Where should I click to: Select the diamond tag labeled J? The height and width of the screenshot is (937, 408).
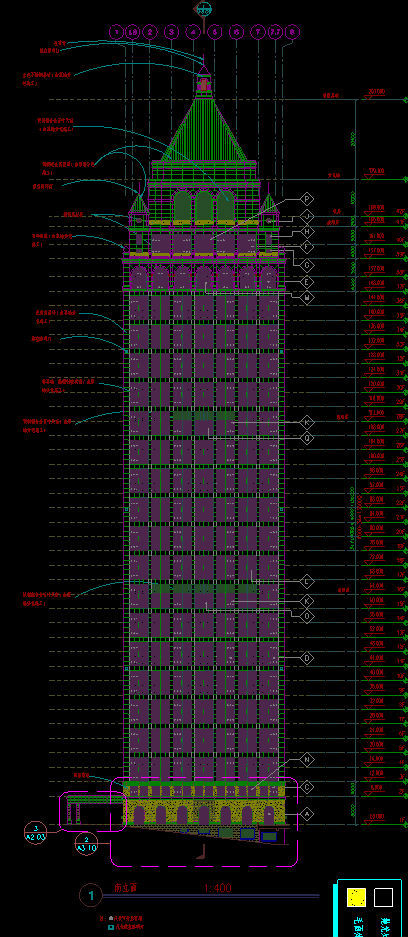pyautogui.click(x=307, y=216)
